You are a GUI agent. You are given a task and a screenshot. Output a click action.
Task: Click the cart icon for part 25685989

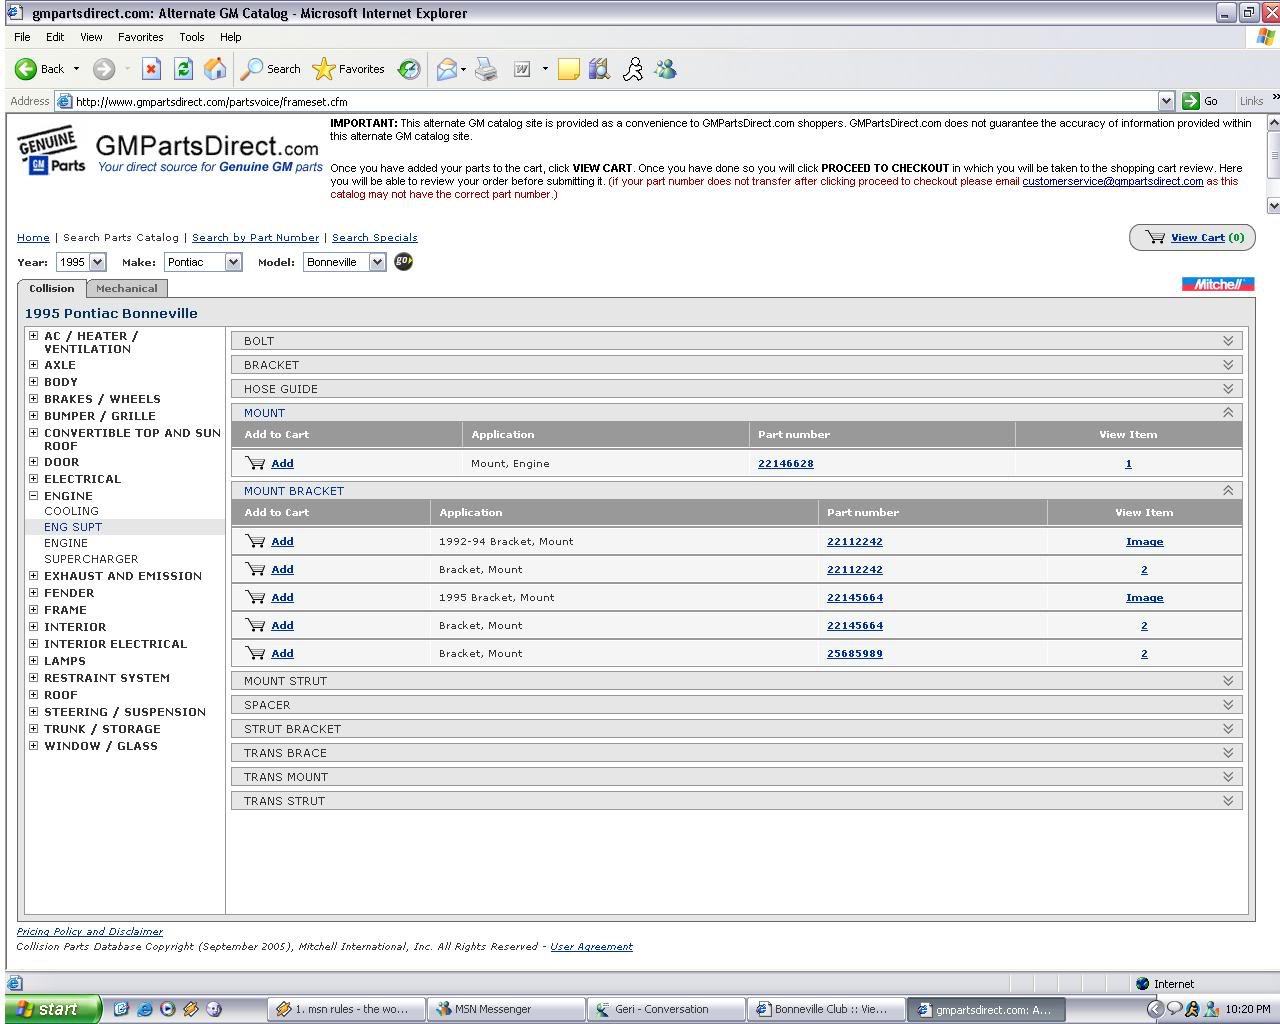point(256,653)
